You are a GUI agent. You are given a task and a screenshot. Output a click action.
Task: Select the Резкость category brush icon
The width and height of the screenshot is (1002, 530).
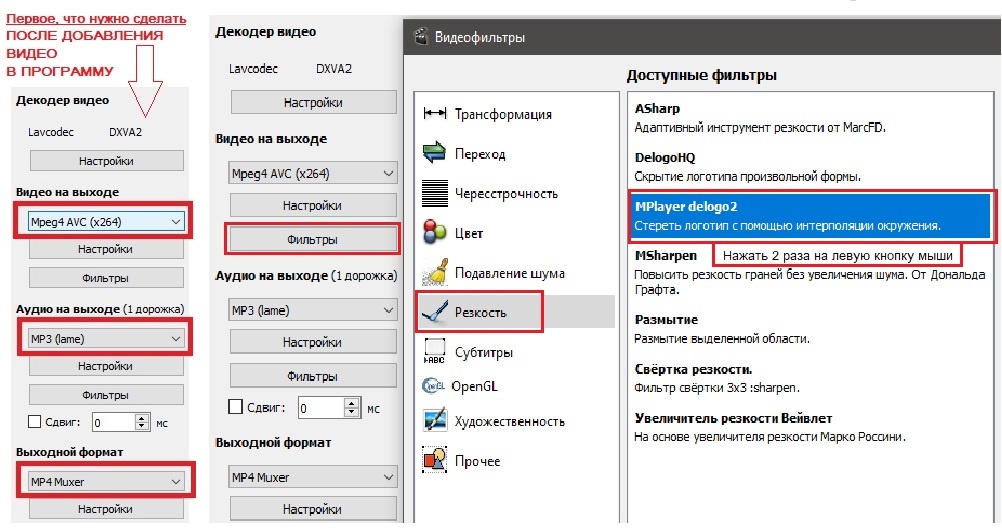[435, 312]
